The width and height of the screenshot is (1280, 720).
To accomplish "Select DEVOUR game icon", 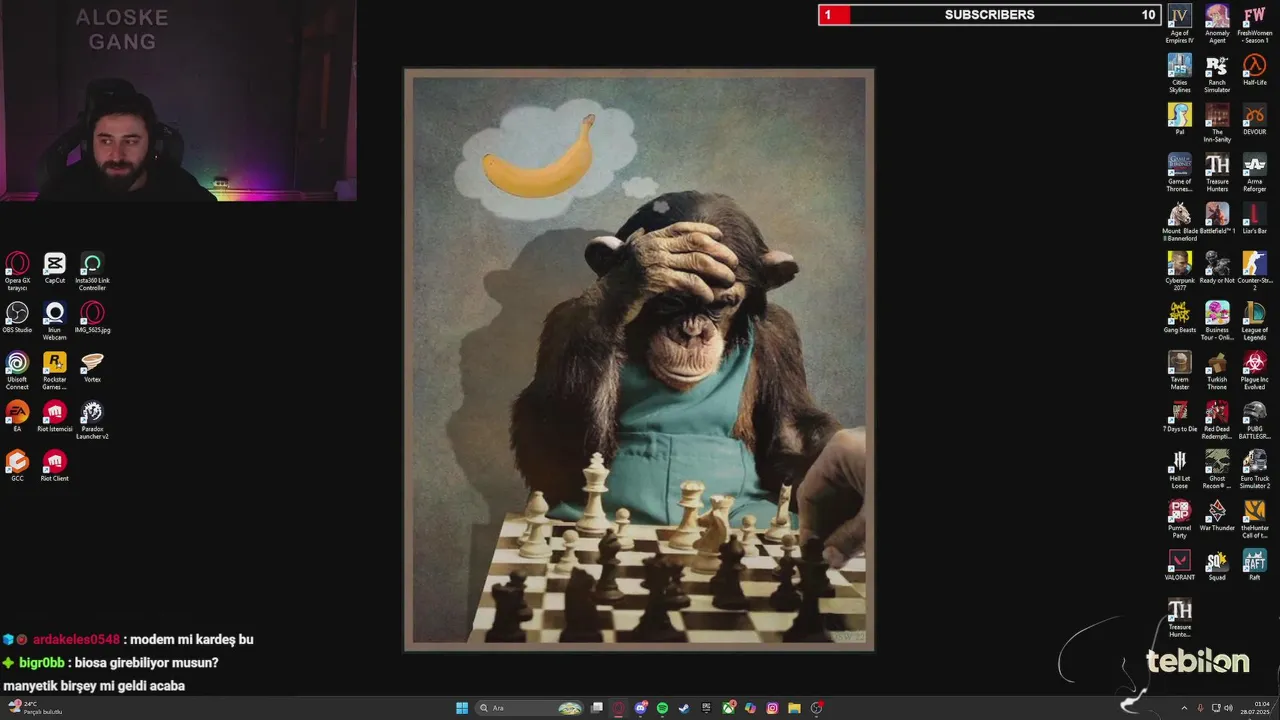I will tap(1254, 119).
